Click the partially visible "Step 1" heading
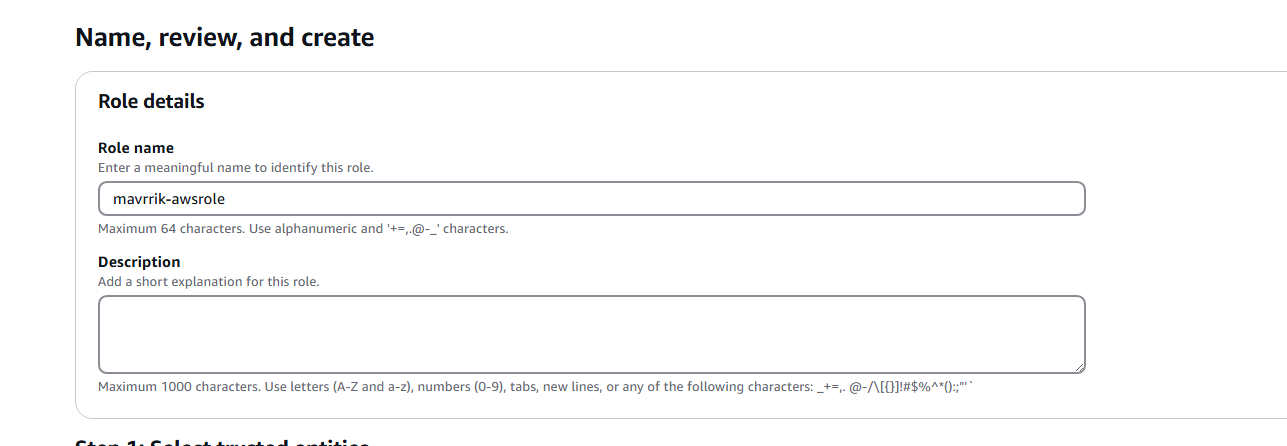Screen dimensions: 1287x446 click(x=222, y=443)
